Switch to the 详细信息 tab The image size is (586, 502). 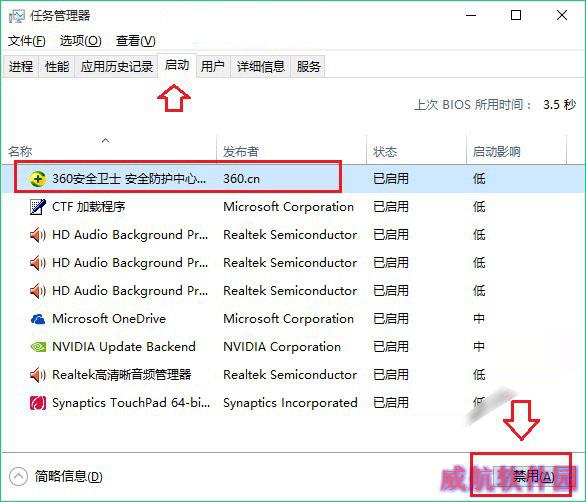tap(260, 67)
